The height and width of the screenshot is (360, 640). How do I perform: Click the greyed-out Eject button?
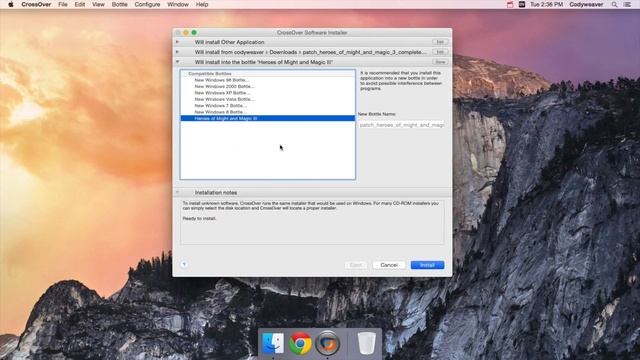click(356, 265)
